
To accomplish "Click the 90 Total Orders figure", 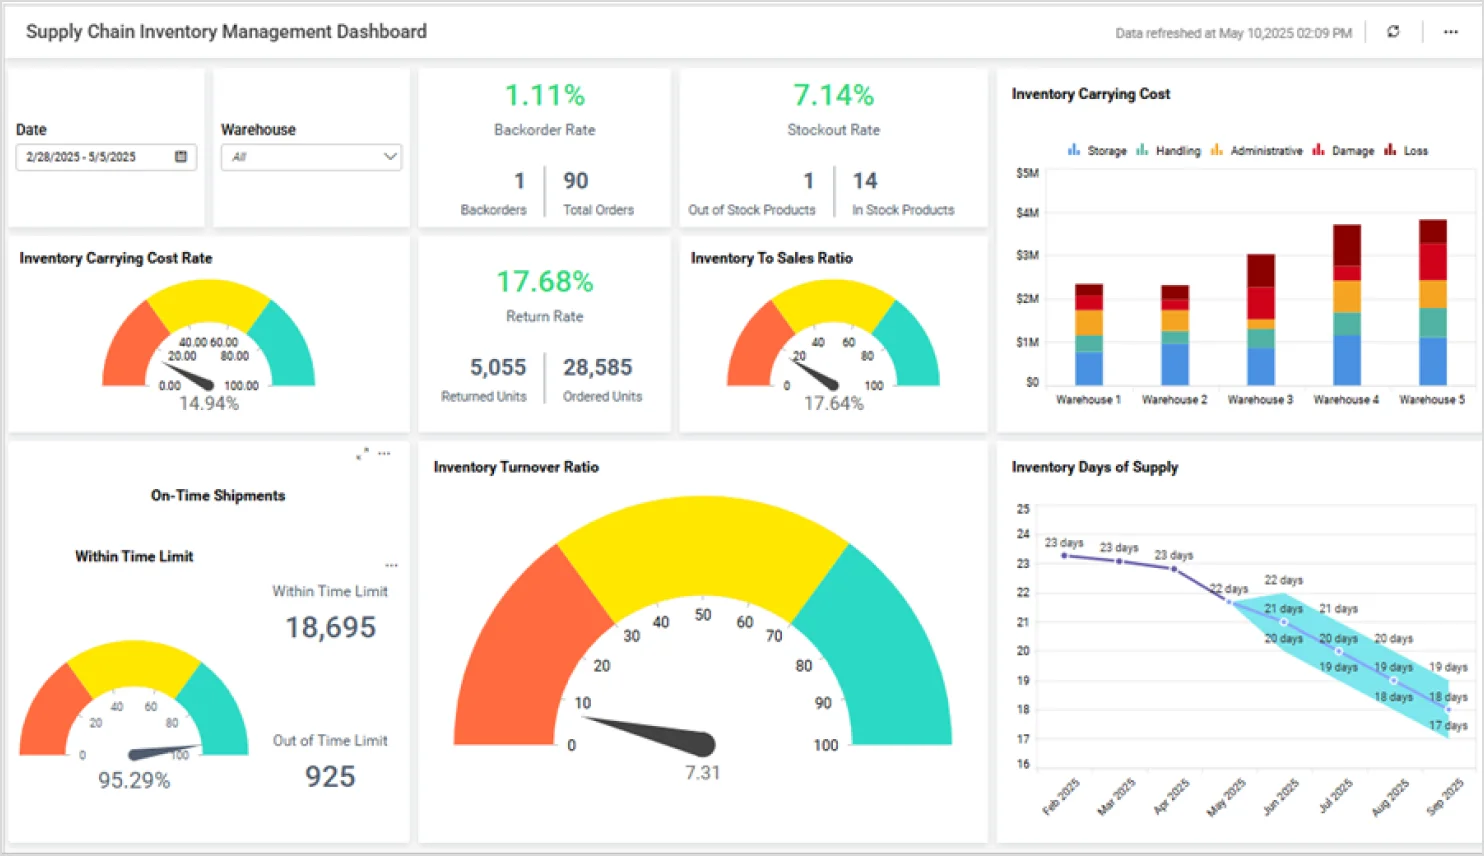I will (x=576, y=181).
